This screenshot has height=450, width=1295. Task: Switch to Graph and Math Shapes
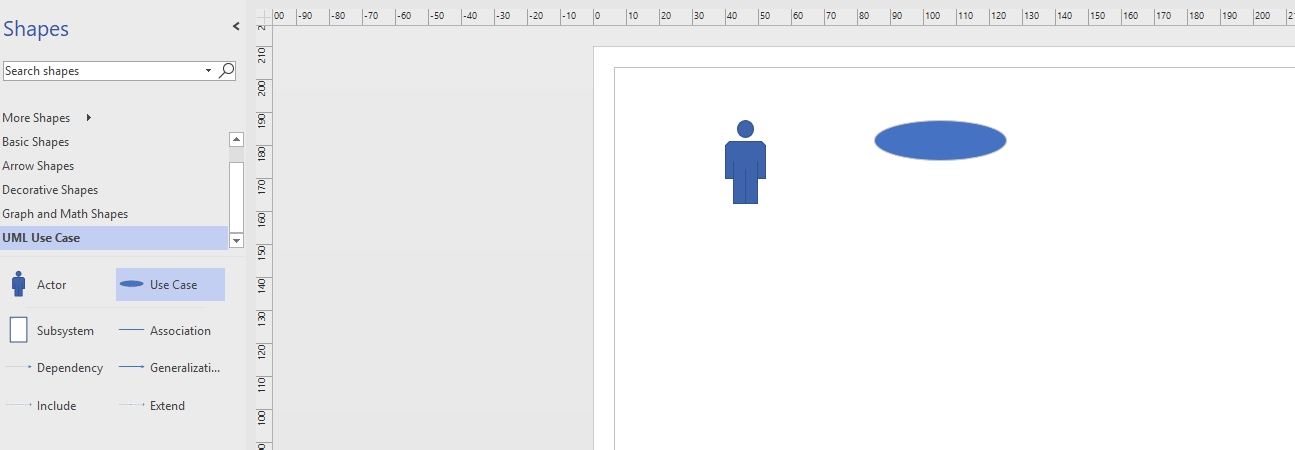[x=65, y=214]
